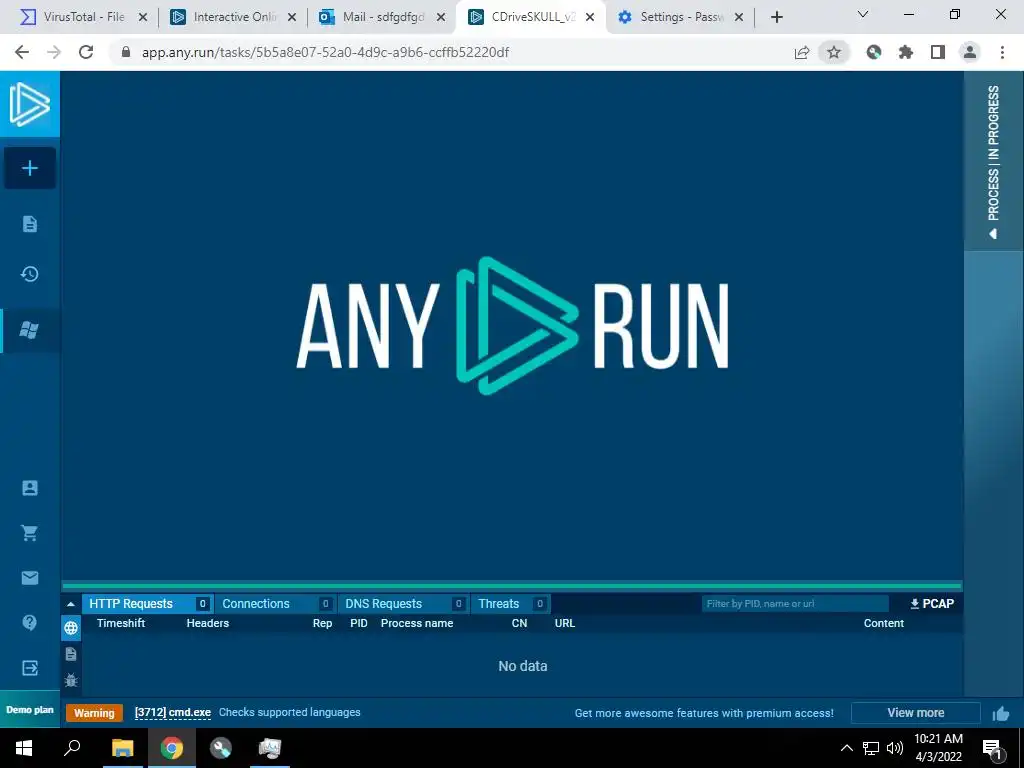Open the tab search dropdown chevron

(863, 14)
